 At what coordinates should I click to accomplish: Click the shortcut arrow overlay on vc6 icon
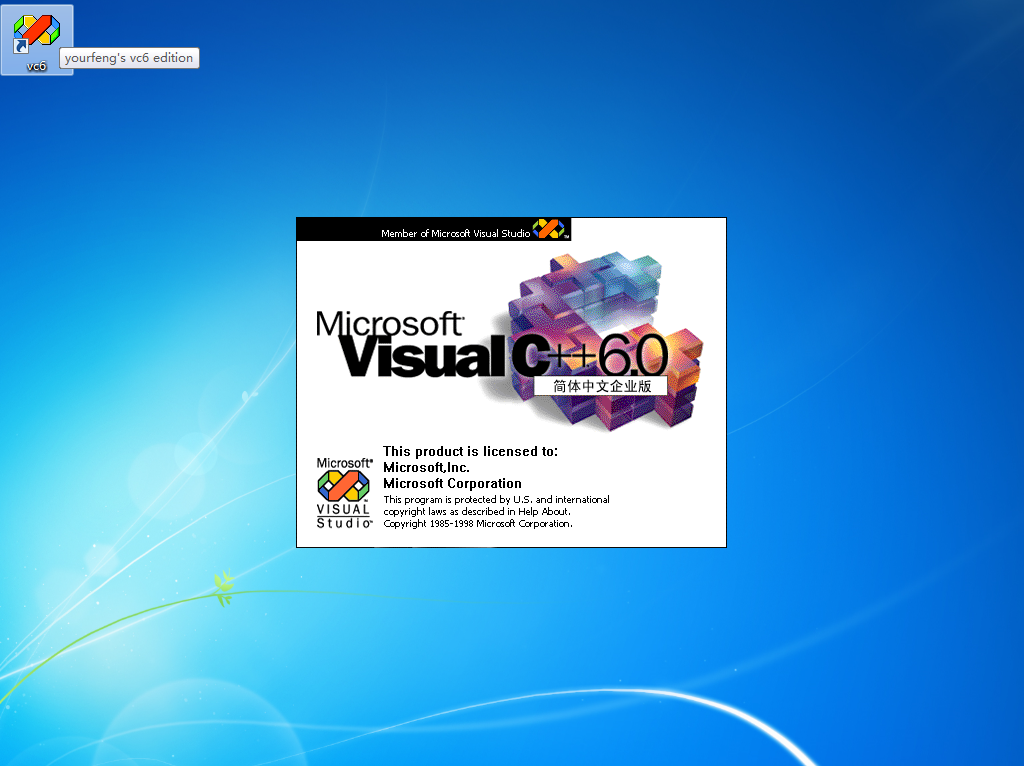[20, 47]
